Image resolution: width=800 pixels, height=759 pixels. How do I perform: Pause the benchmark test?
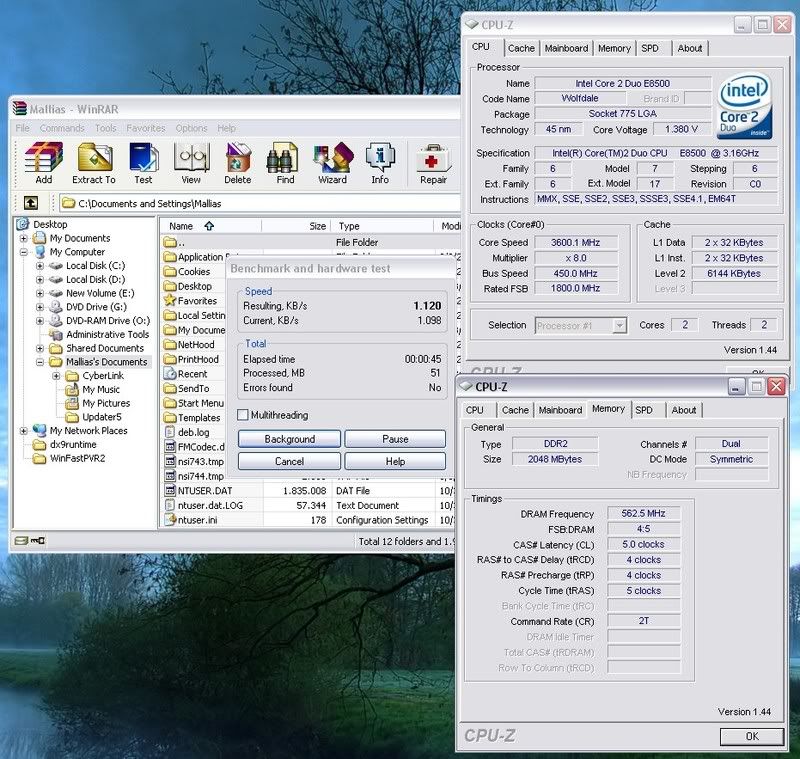[x=395, y=439]
